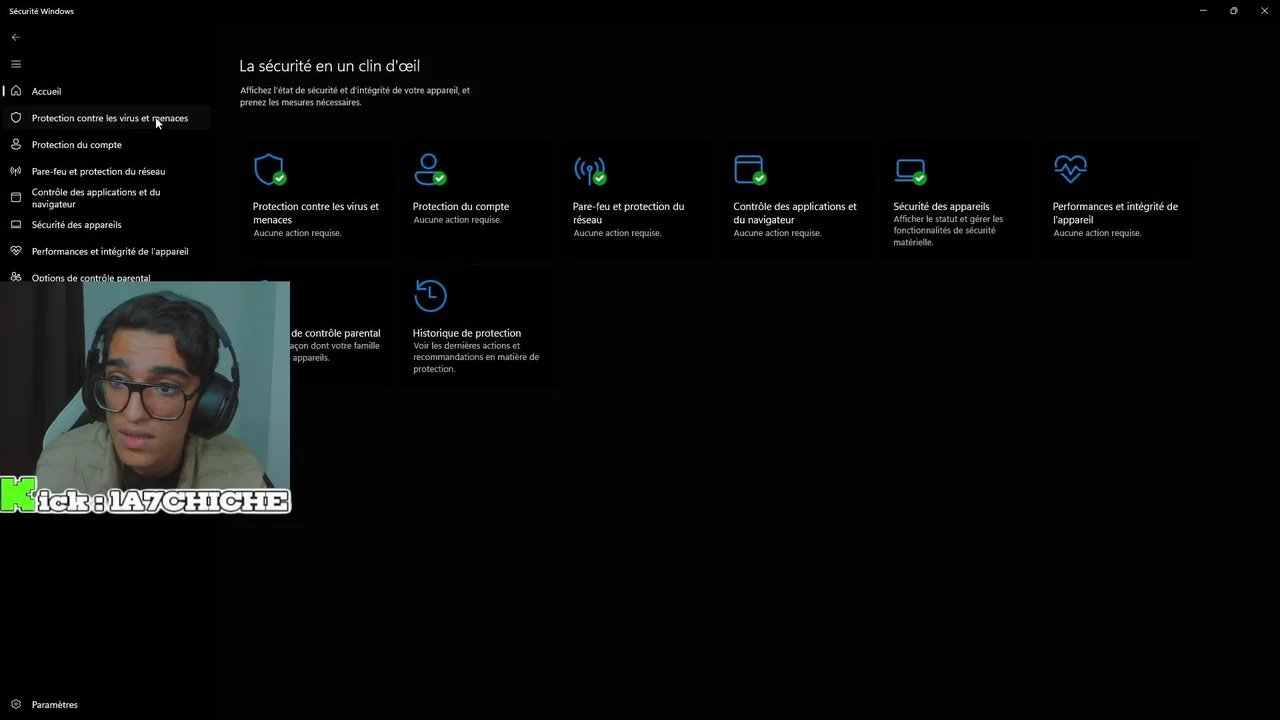Click the window icon beside Contrôle des applications
This screenshot has height=720, width=1280.
click(x=16, y=197)
